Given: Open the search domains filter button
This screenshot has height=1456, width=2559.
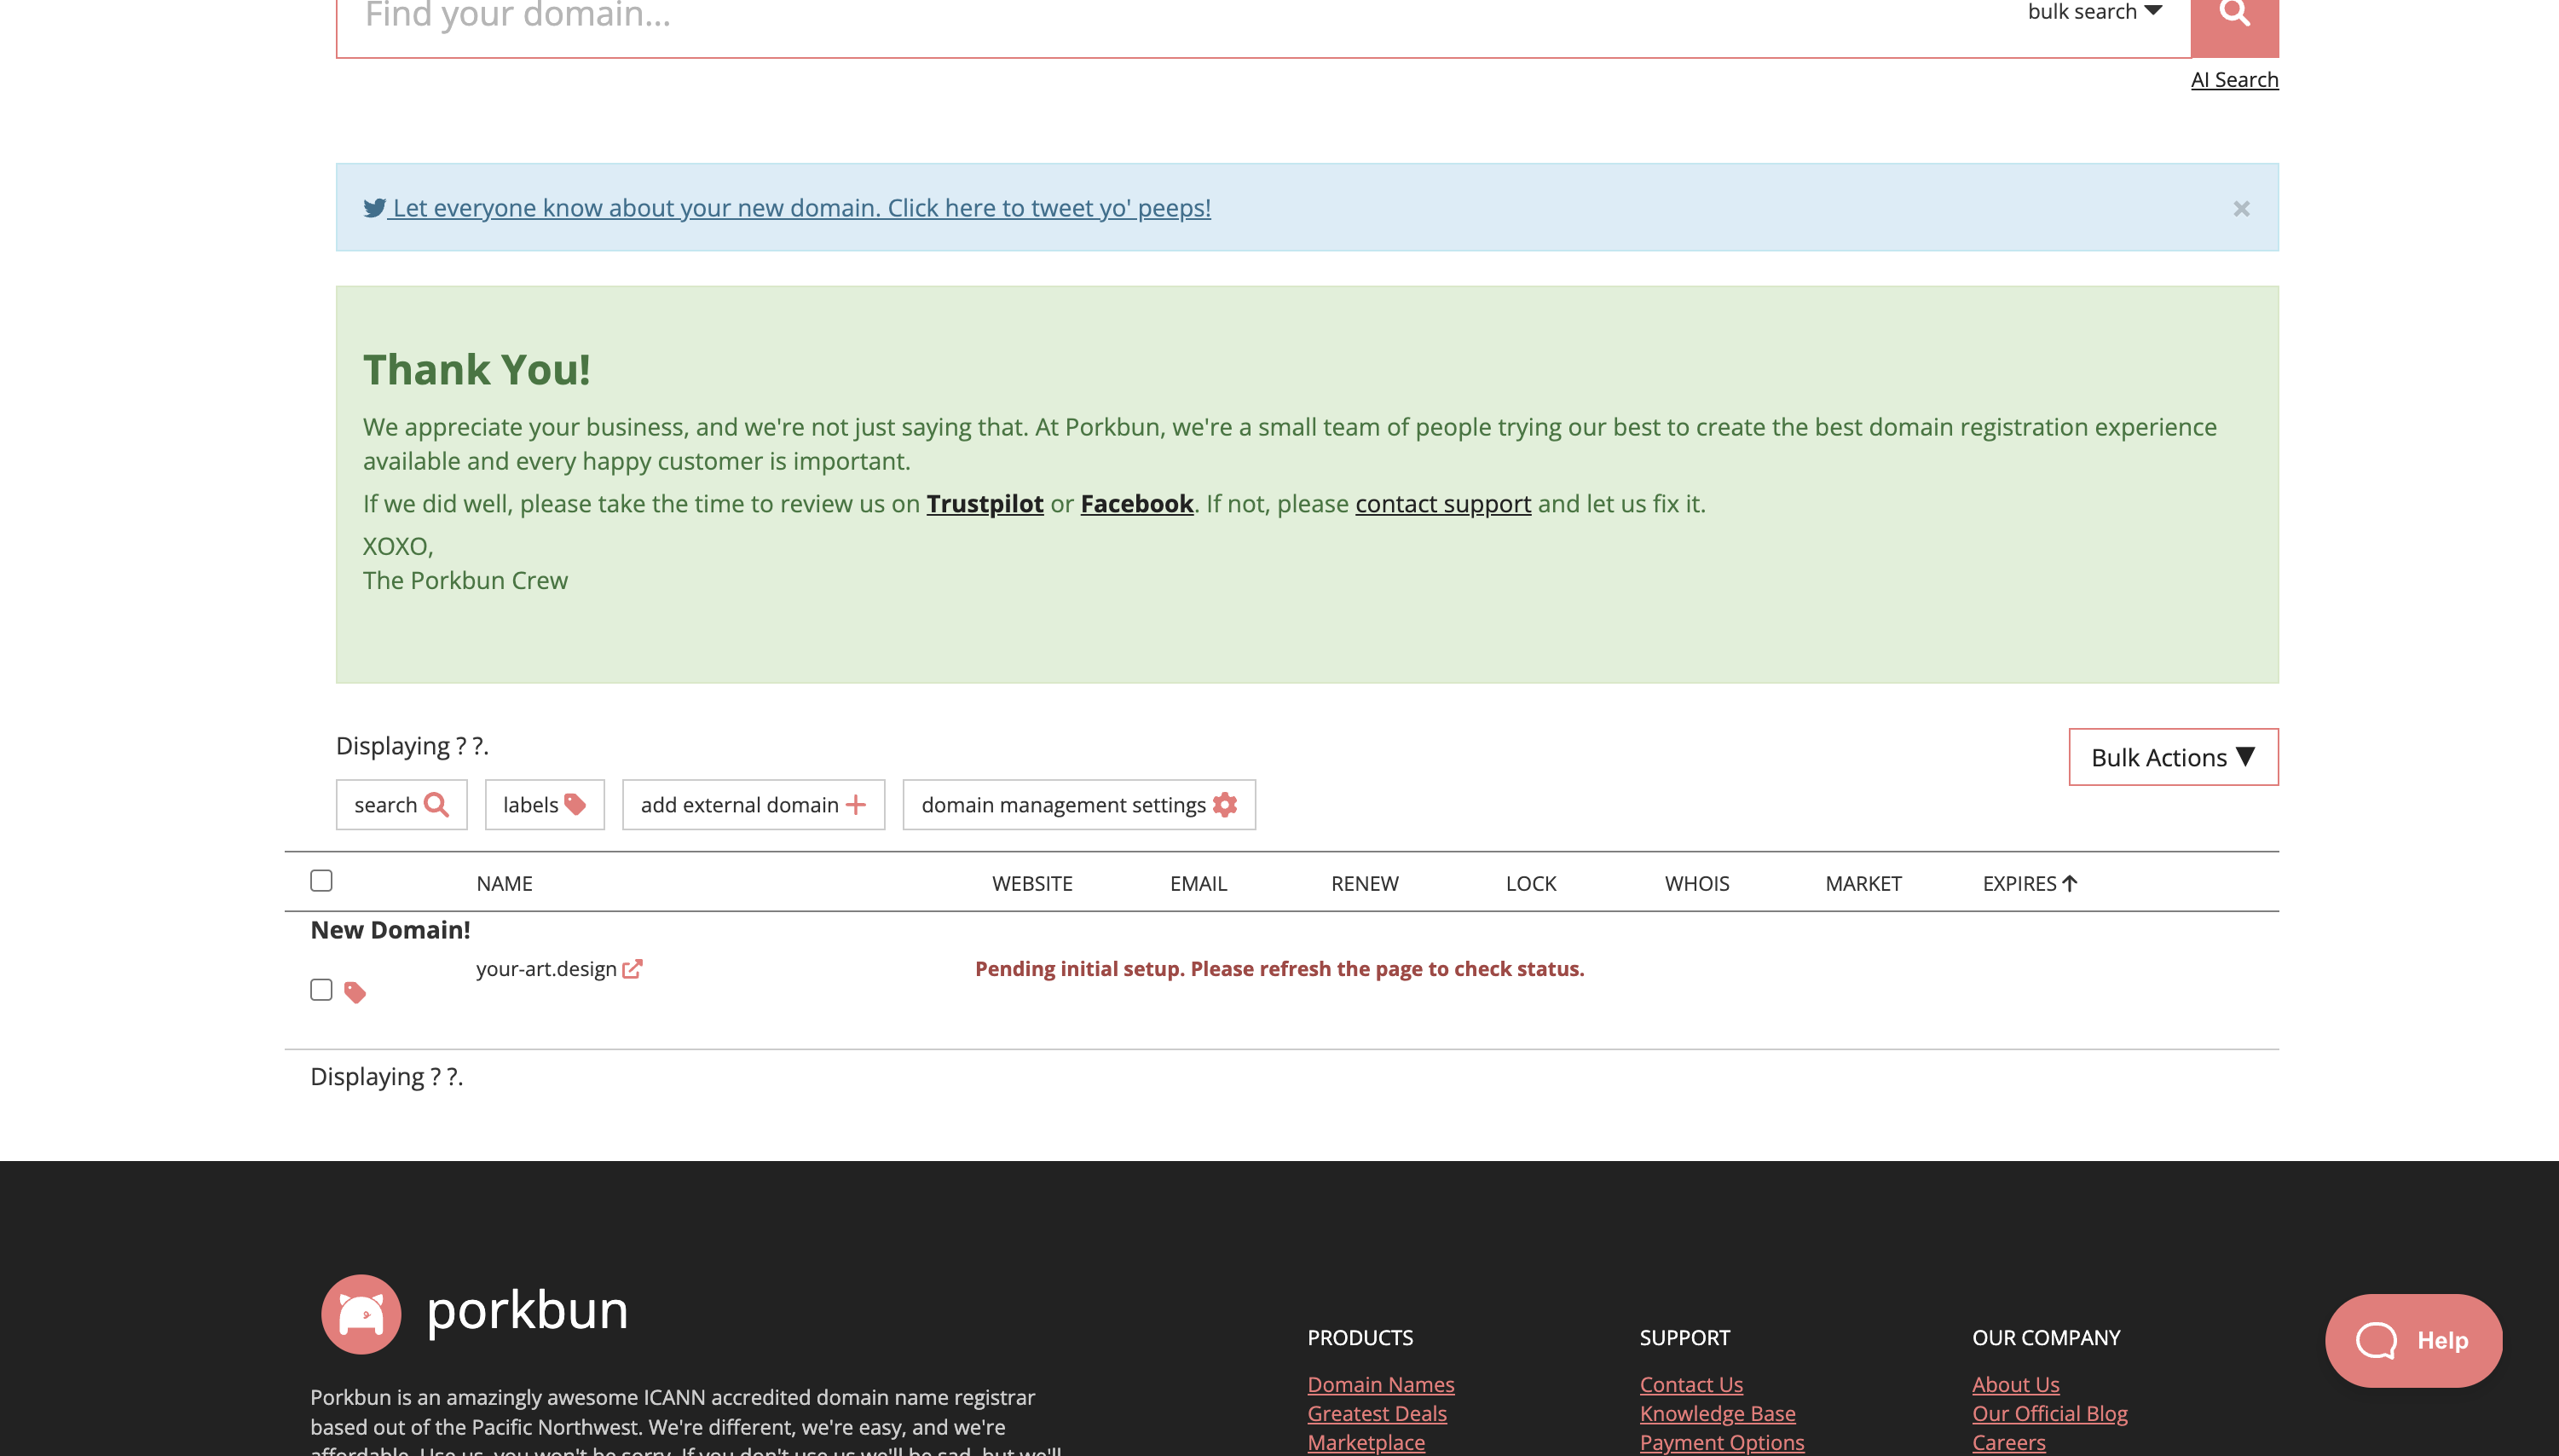Looking at the screenshot, I should (x=401, y=805).
